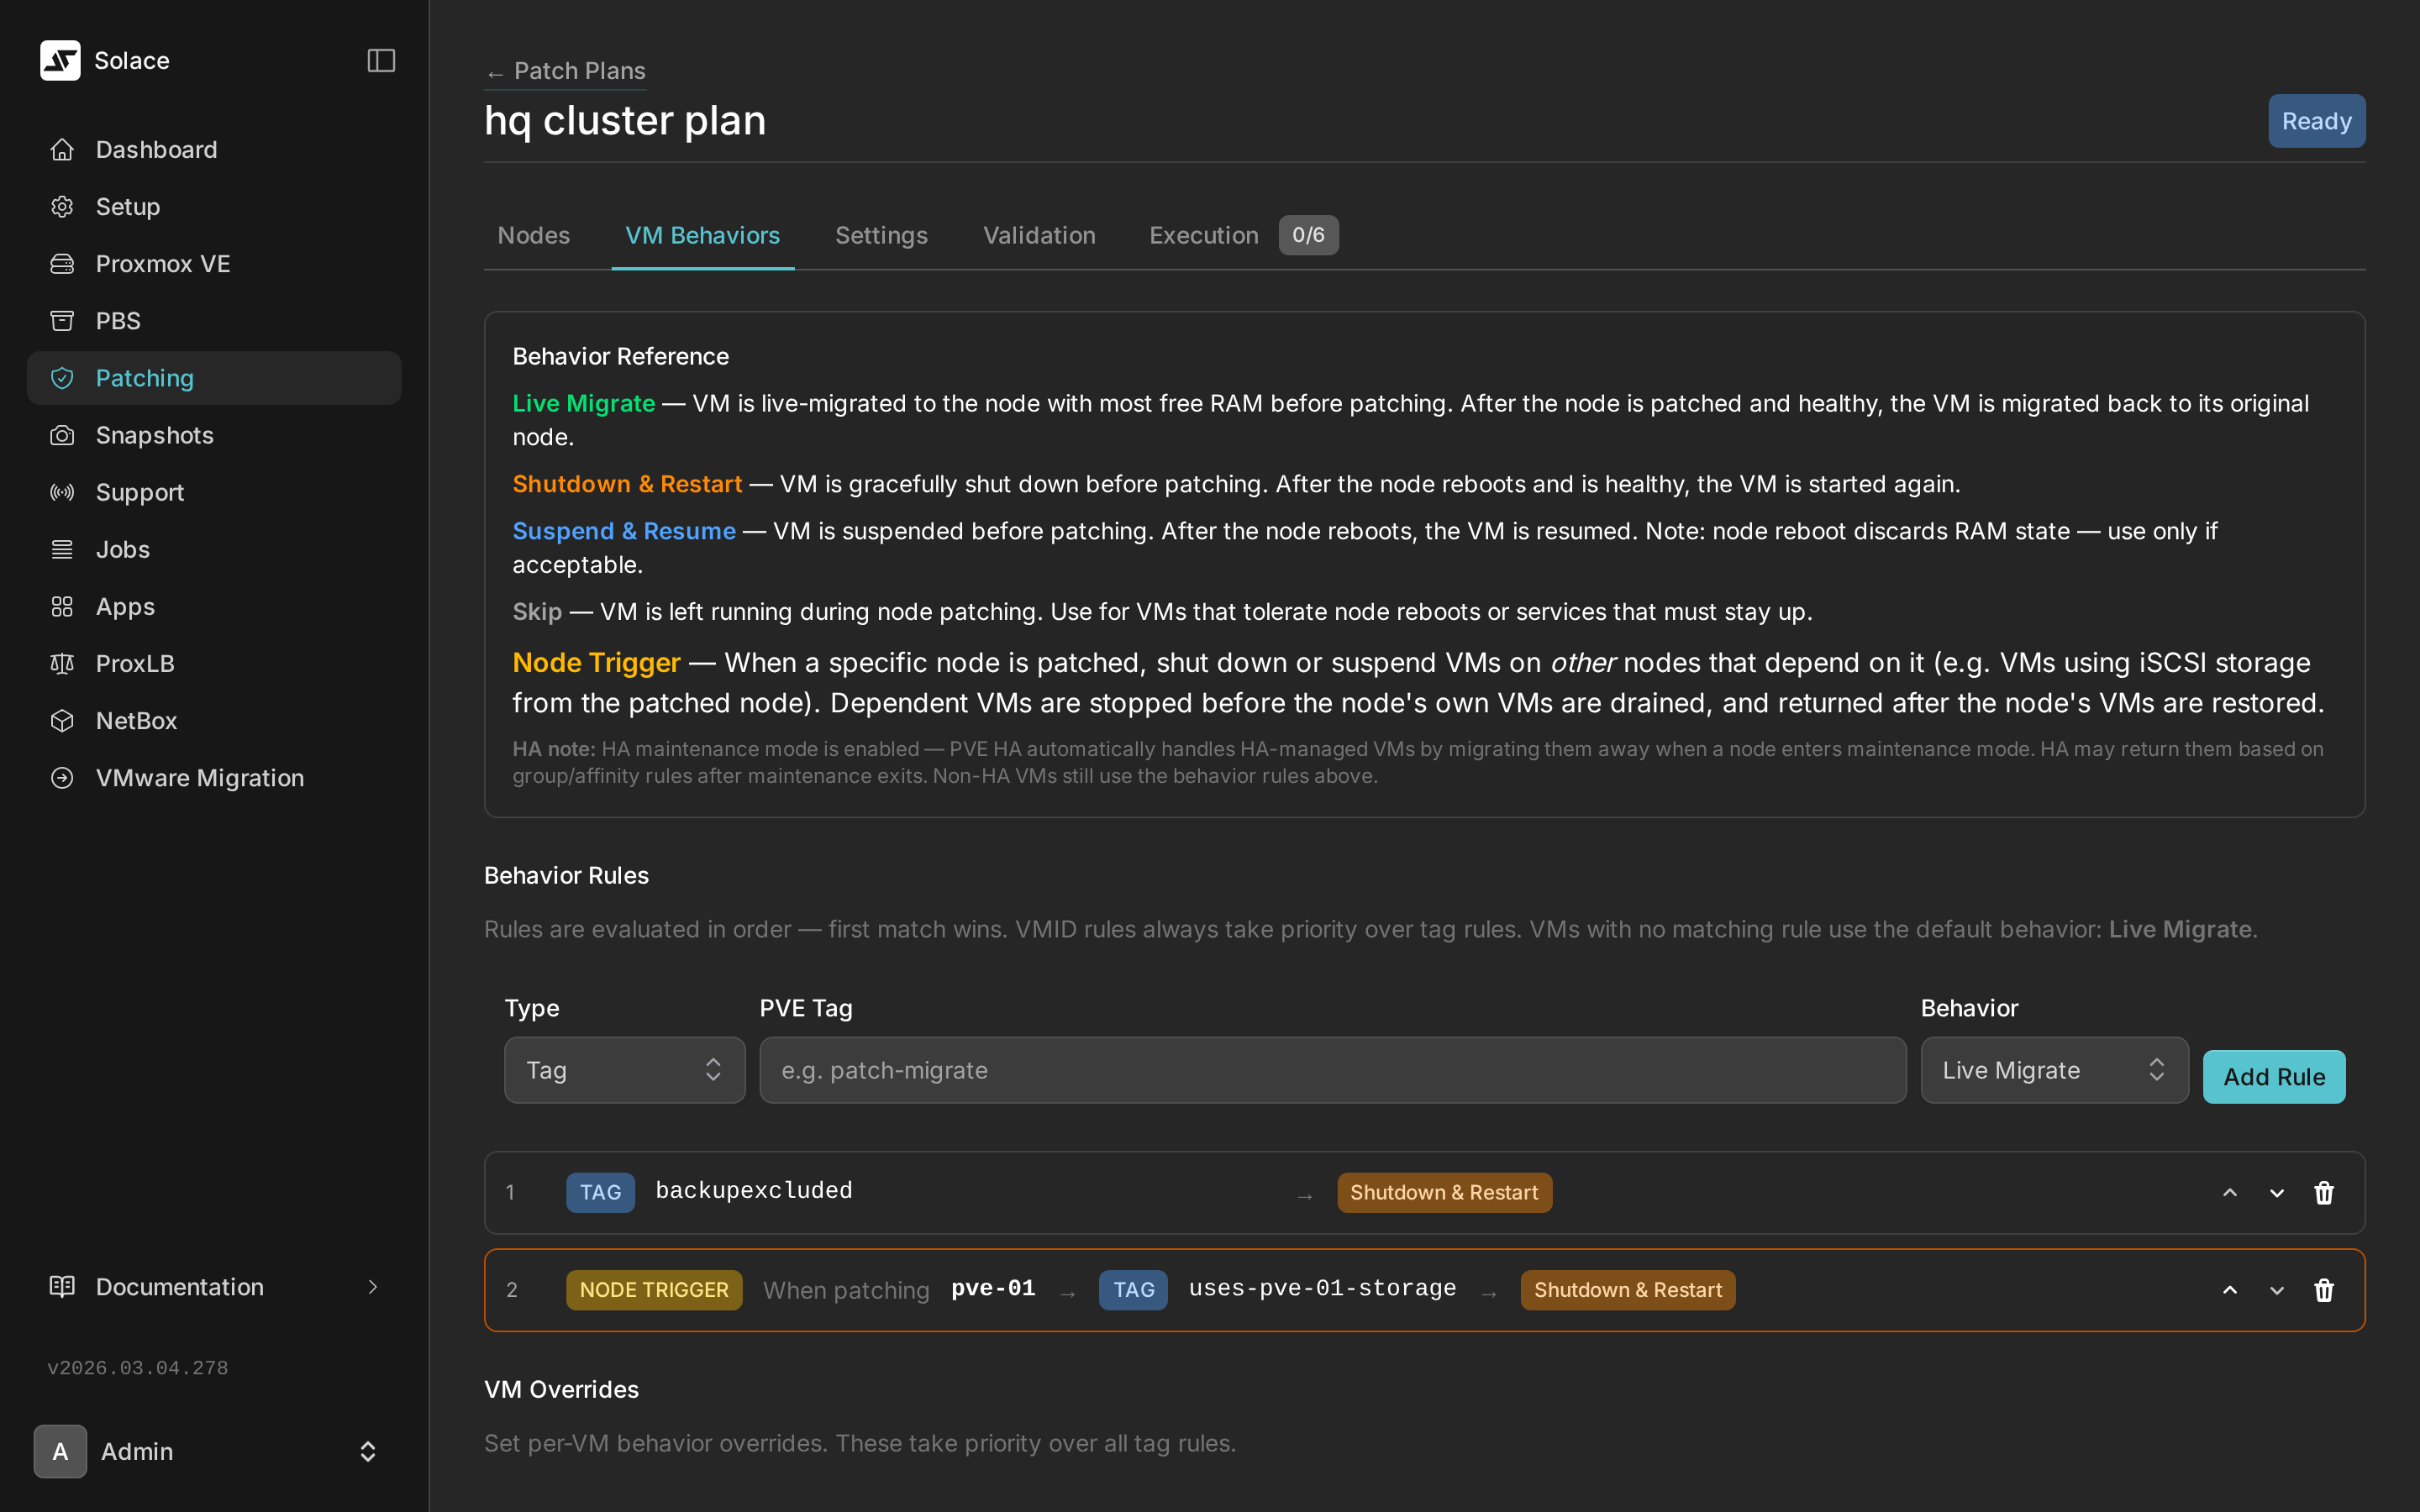The image size is (2420, 1512).
Task: Focus the PVE Tag input field
Action: [x=1332, y=1070]
